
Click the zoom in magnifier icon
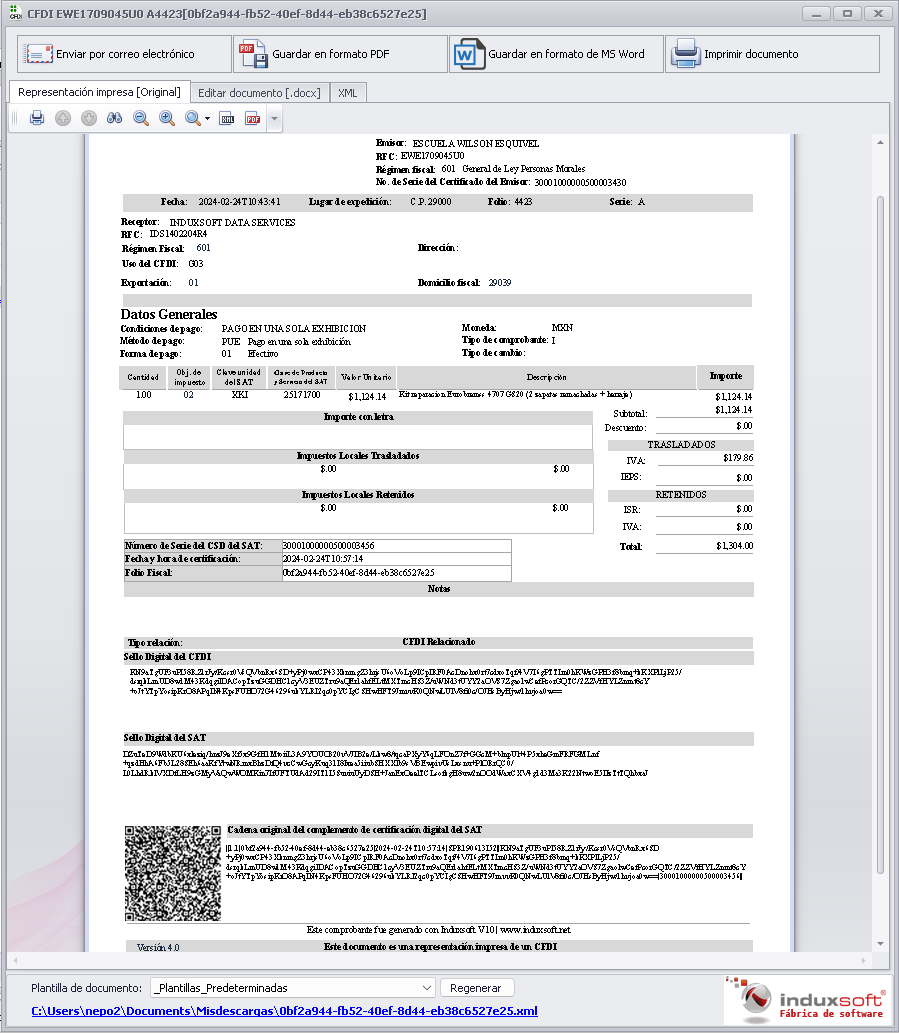[167, 118]
